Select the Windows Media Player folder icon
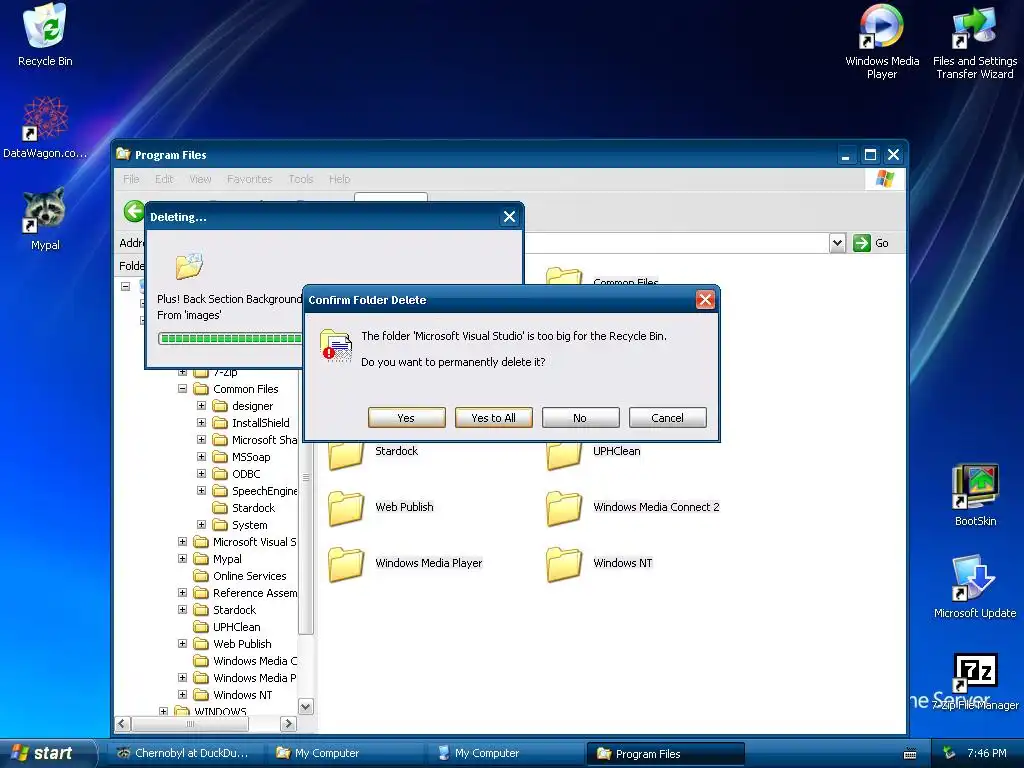This screenshot has width=1024, height=768. click(x=345, y=564)
